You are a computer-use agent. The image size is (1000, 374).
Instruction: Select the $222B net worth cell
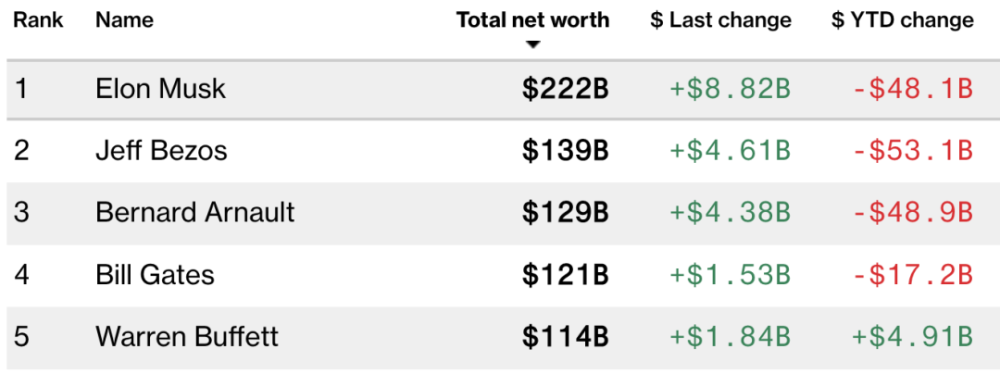pos(566,89)
